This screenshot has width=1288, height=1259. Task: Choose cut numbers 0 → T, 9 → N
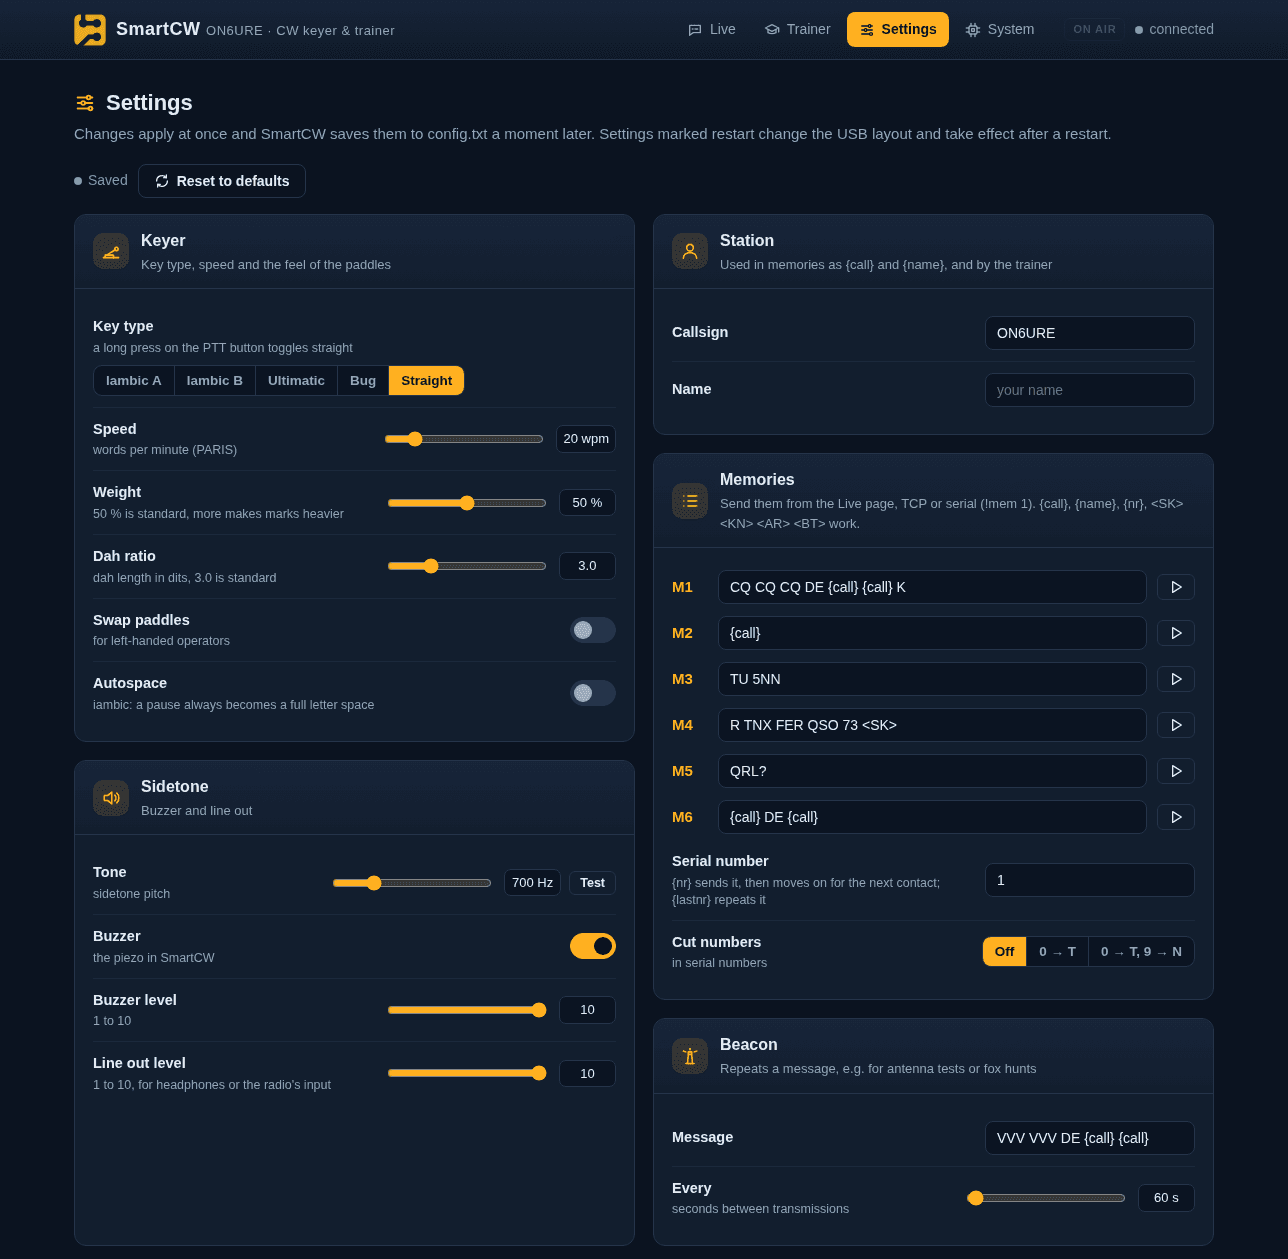pyautogui.click(x=1141, y=952)
